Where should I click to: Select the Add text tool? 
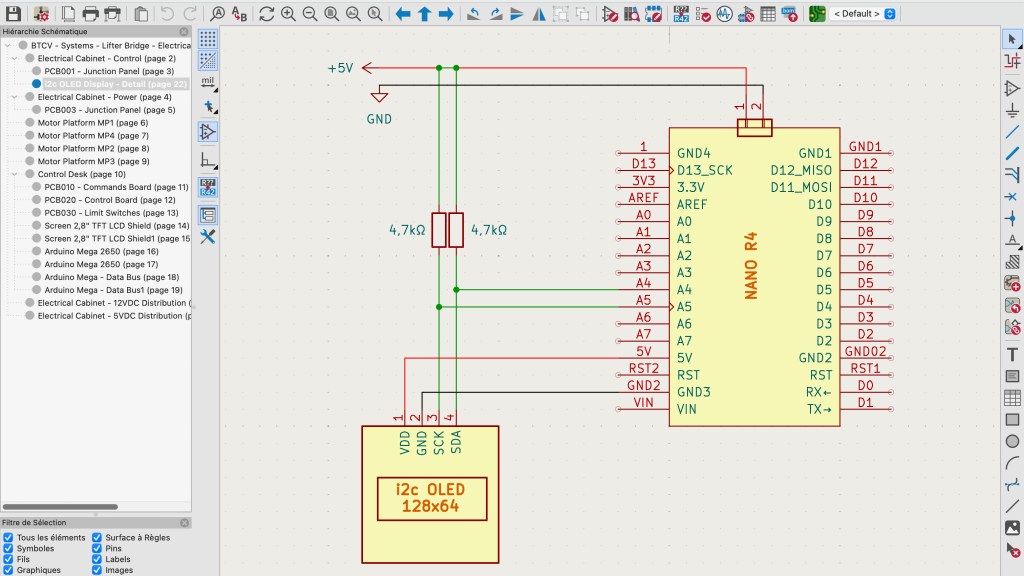tap(1012, 355)
